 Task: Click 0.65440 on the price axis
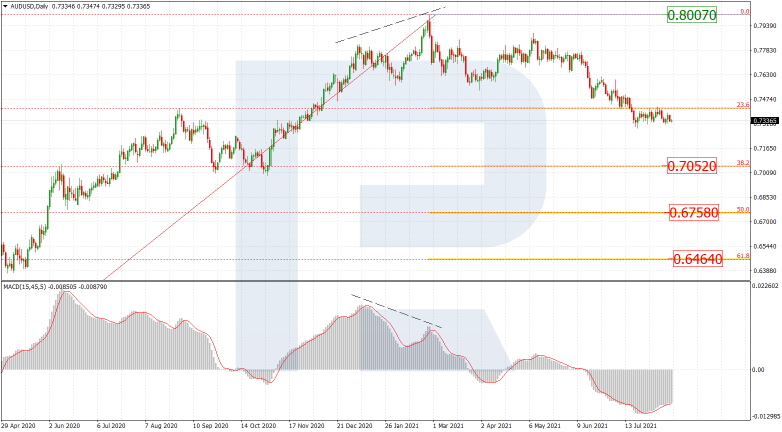(x=765, y=246)
